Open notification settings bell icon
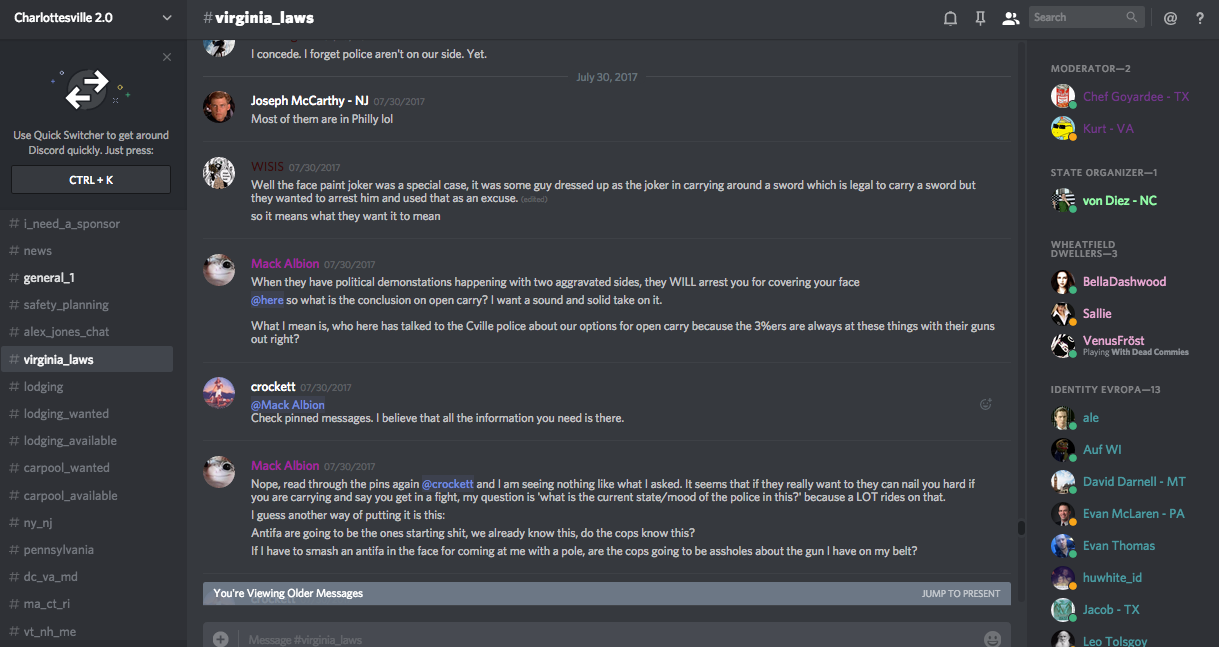1219x647 pixels. 950,18
